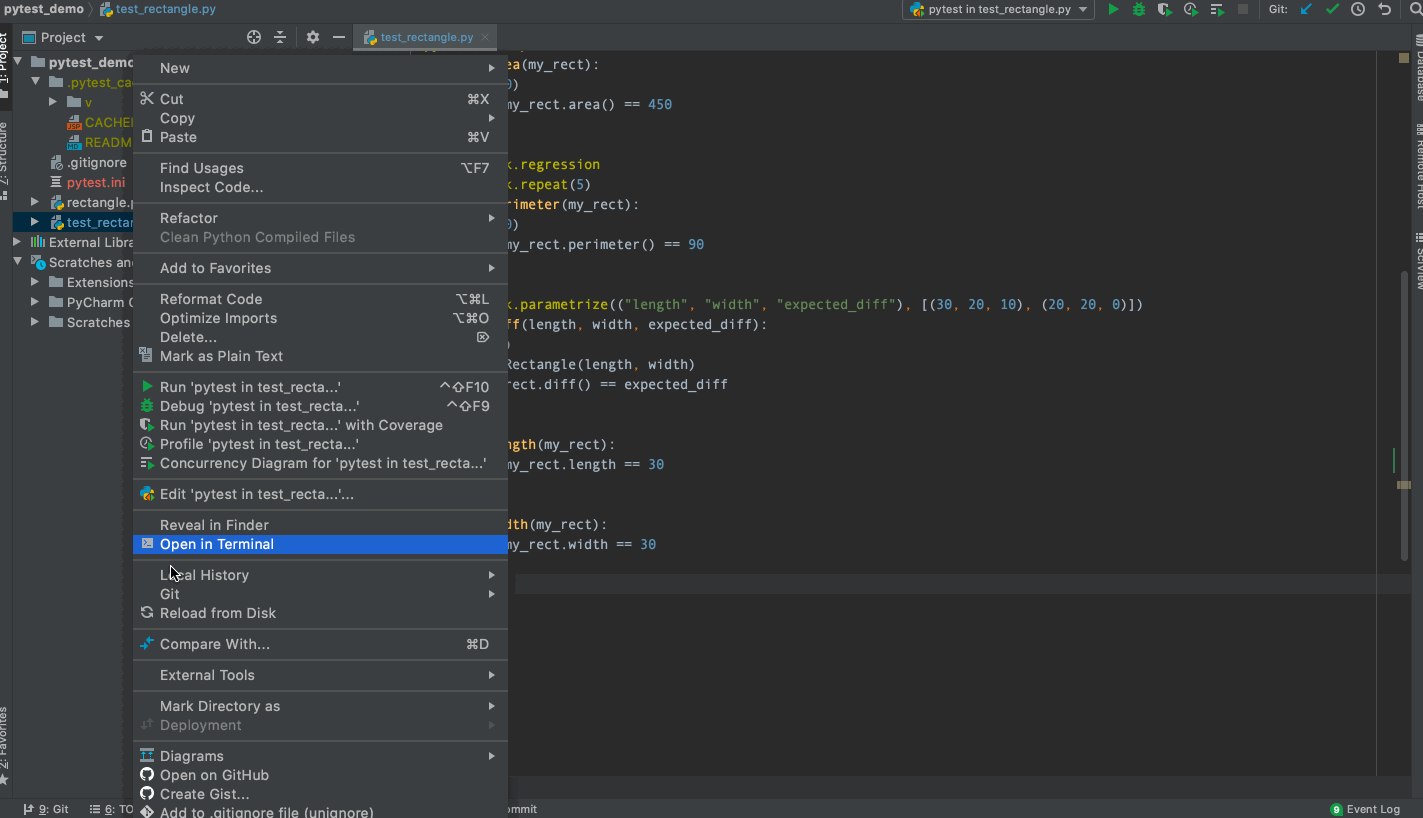This screenshot has height=818, width=1423.
Task: Select Inspect Code... menu entry
Action: click(320, 187)
